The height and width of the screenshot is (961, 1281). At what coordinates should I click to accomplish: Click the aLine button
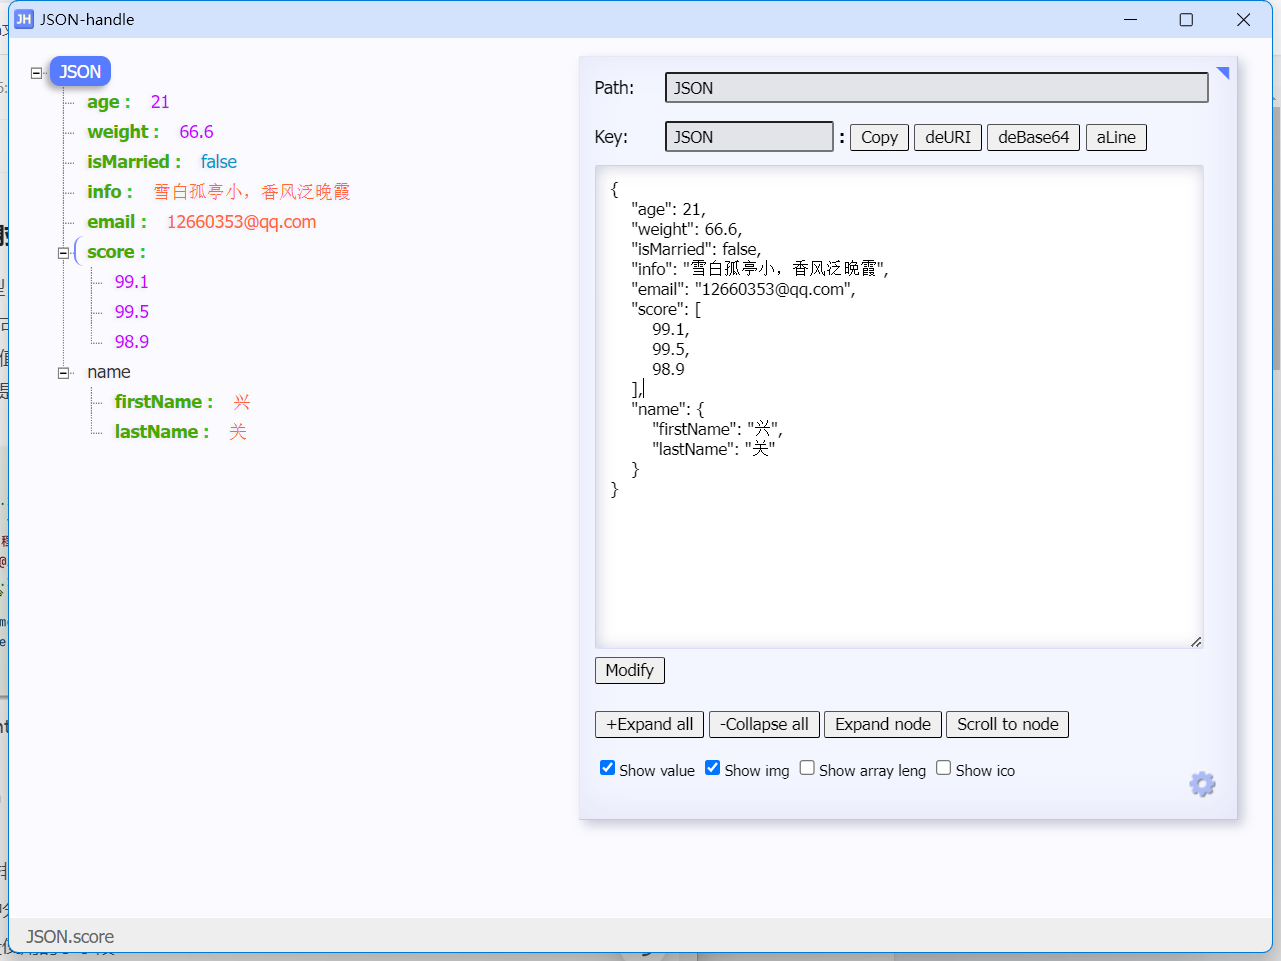point(1116,137)
